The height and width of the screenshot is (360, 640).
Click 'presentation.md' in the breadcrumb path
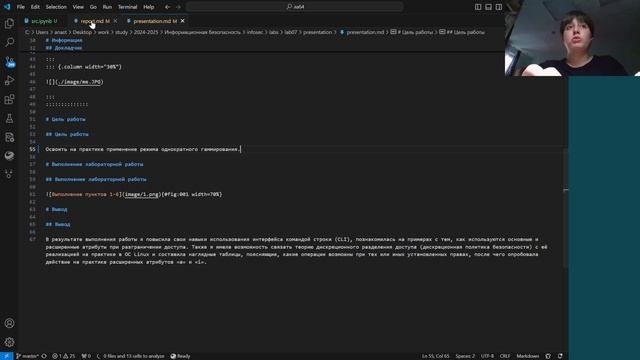pyautogui.click(x=365, y=32)
